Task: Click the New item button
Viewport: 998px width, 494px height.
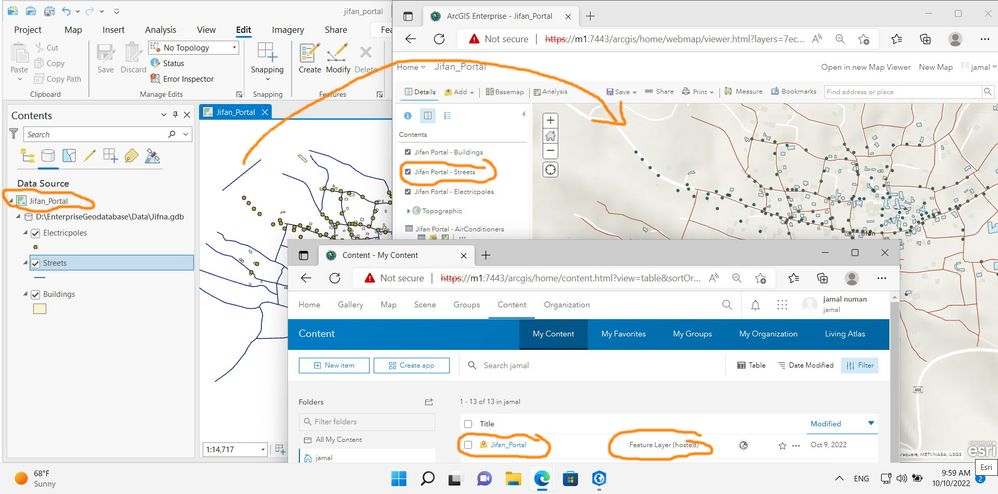Action: tap(334, 365)
